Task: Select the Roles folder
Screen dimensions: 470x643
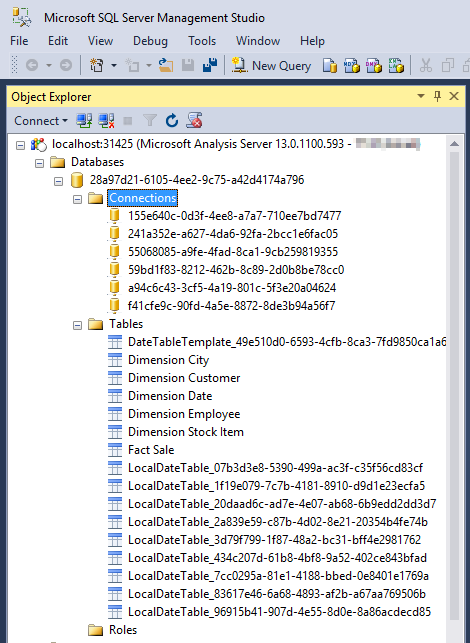Action: (123, 630)
